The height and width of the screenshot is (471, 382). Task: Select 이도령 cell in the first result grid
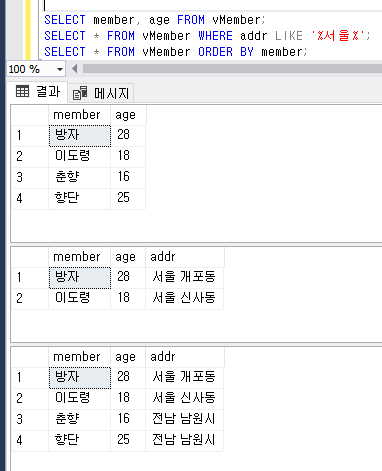pyautogui.click(x=80, y=156)
